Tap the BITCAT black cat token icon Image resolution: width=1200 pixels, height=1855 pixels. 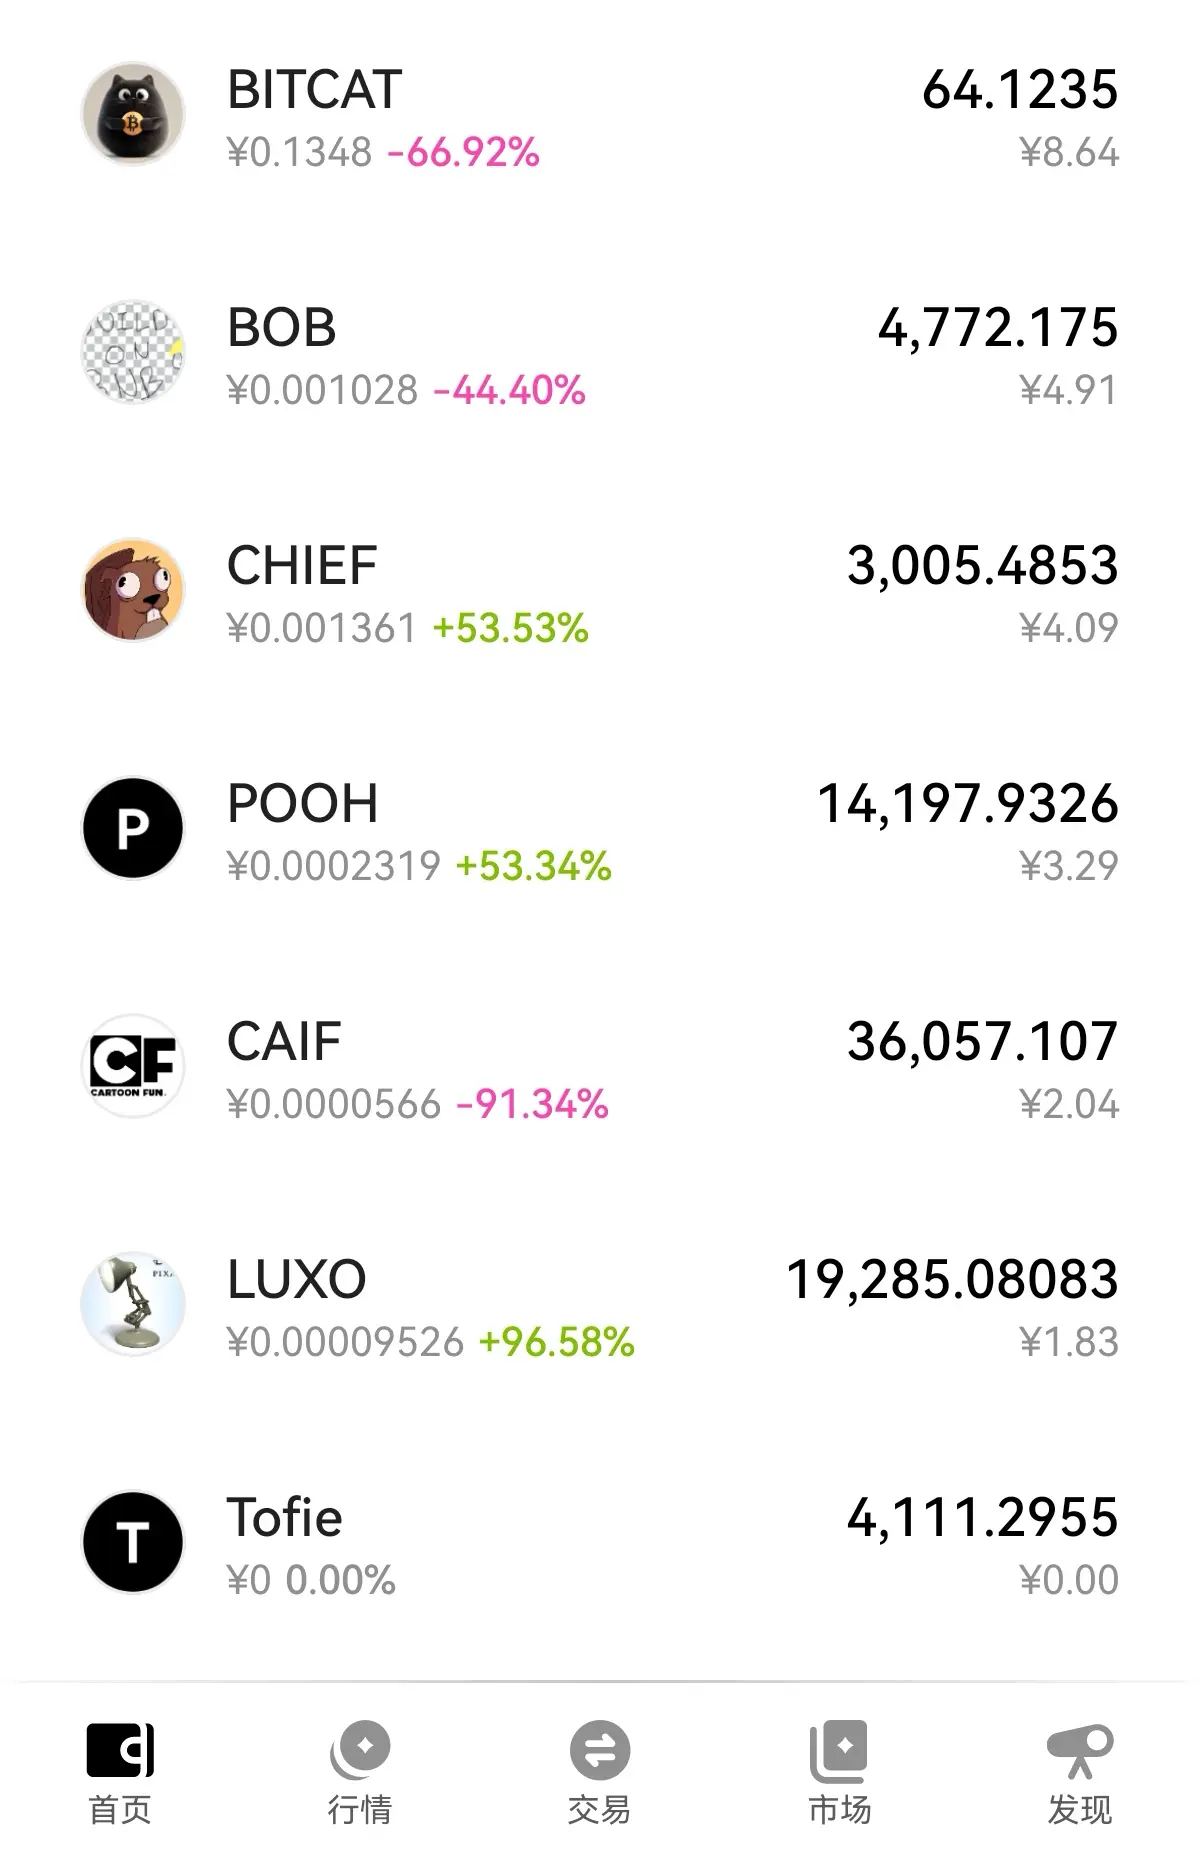point(133,114)
